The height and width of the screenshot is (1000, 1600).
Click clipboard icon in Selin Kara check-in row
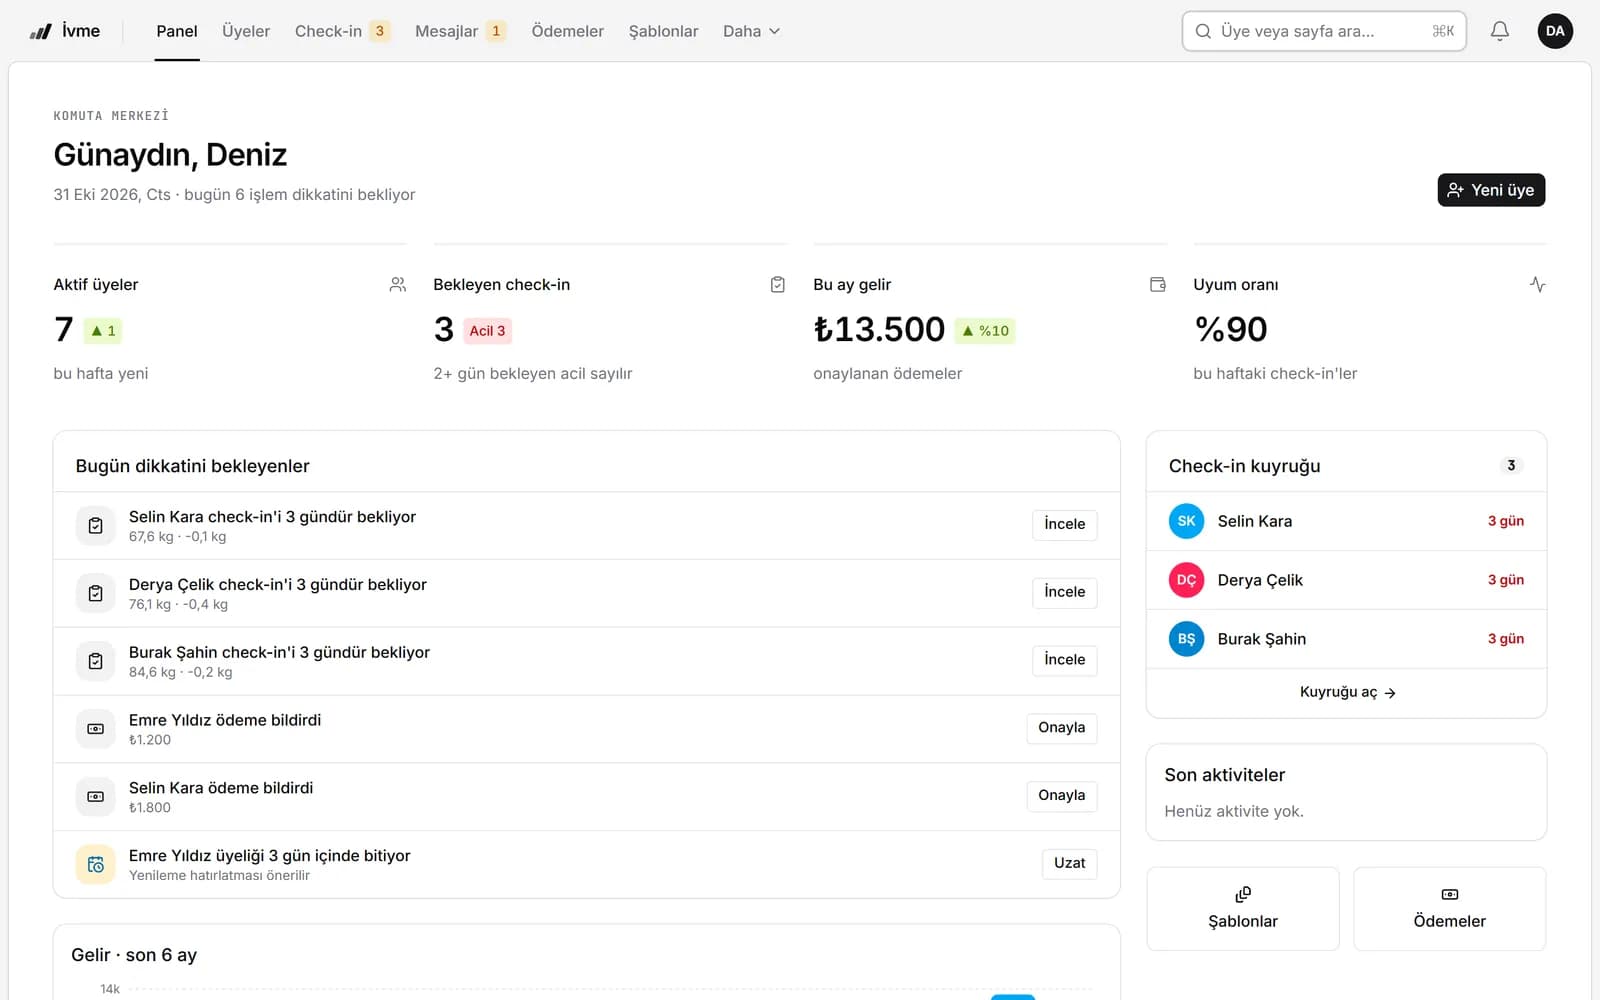pyautogui.click(x=96, y=525)
